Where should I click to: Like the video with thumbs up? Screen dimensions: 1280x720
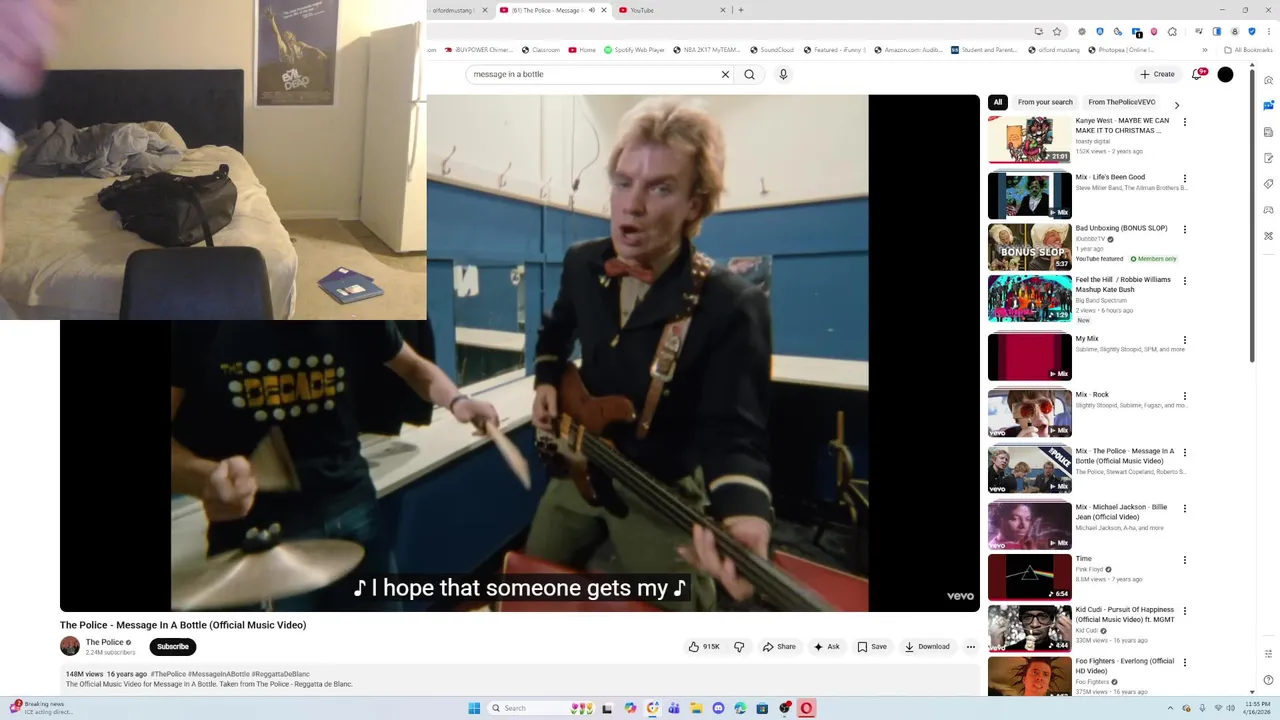704,647
